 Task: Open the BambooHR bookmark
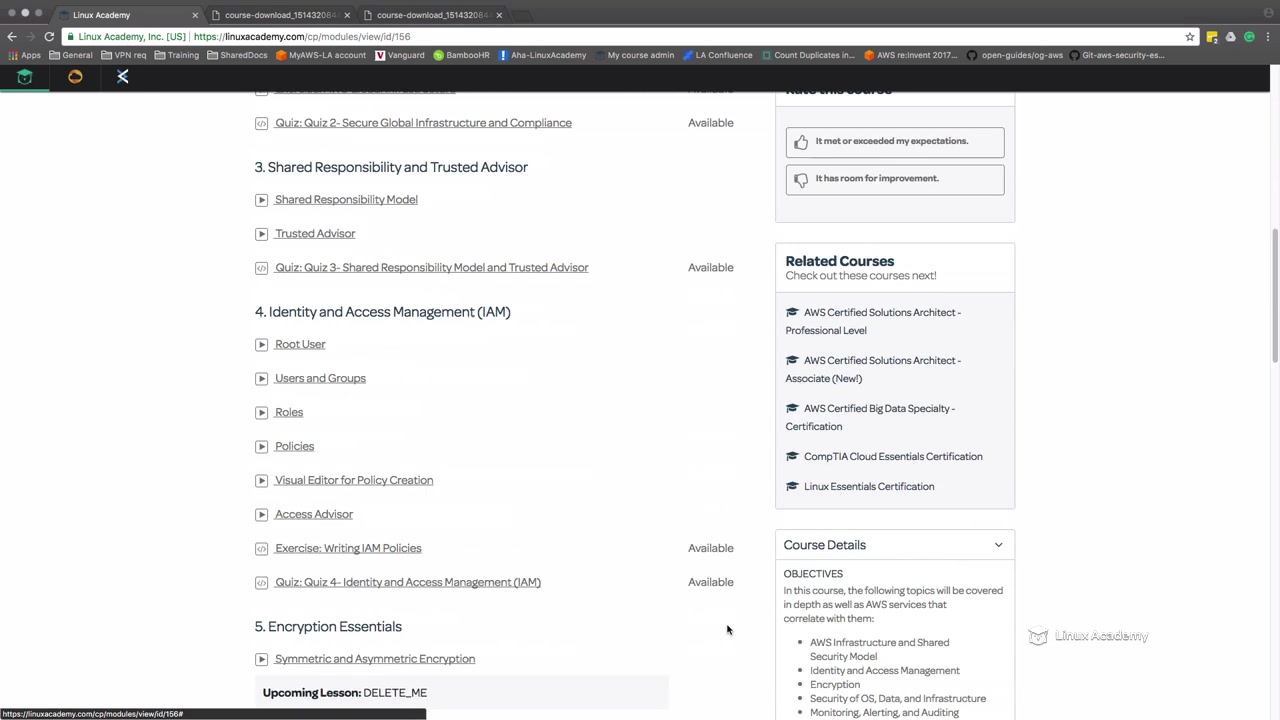pyautogui.click(x=461, y=55)
